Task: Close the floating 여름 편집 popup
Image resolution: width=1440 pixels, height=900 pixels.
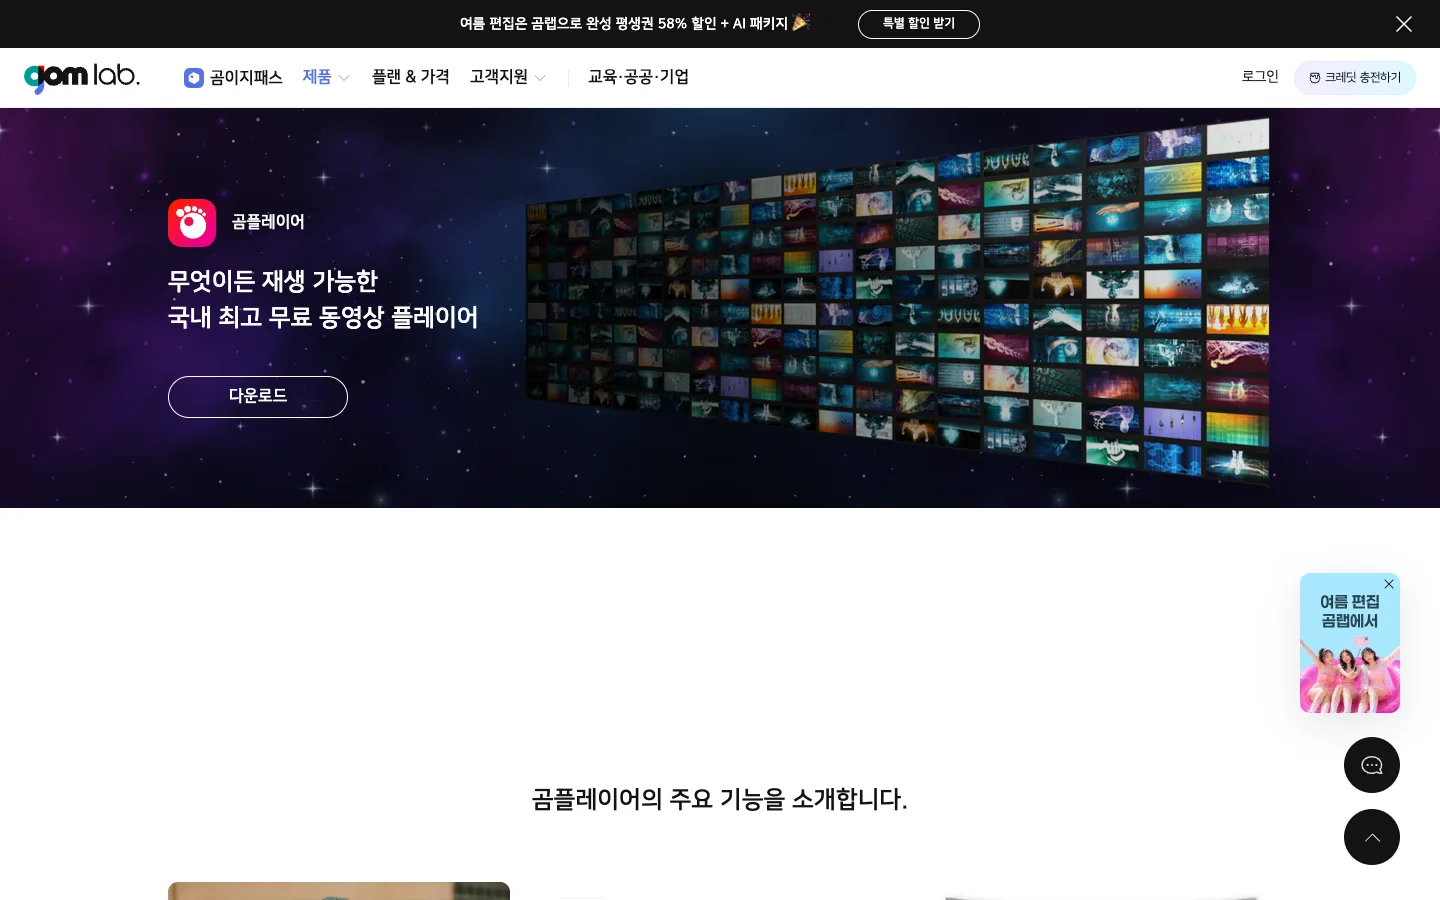Action: point(1389,584)
